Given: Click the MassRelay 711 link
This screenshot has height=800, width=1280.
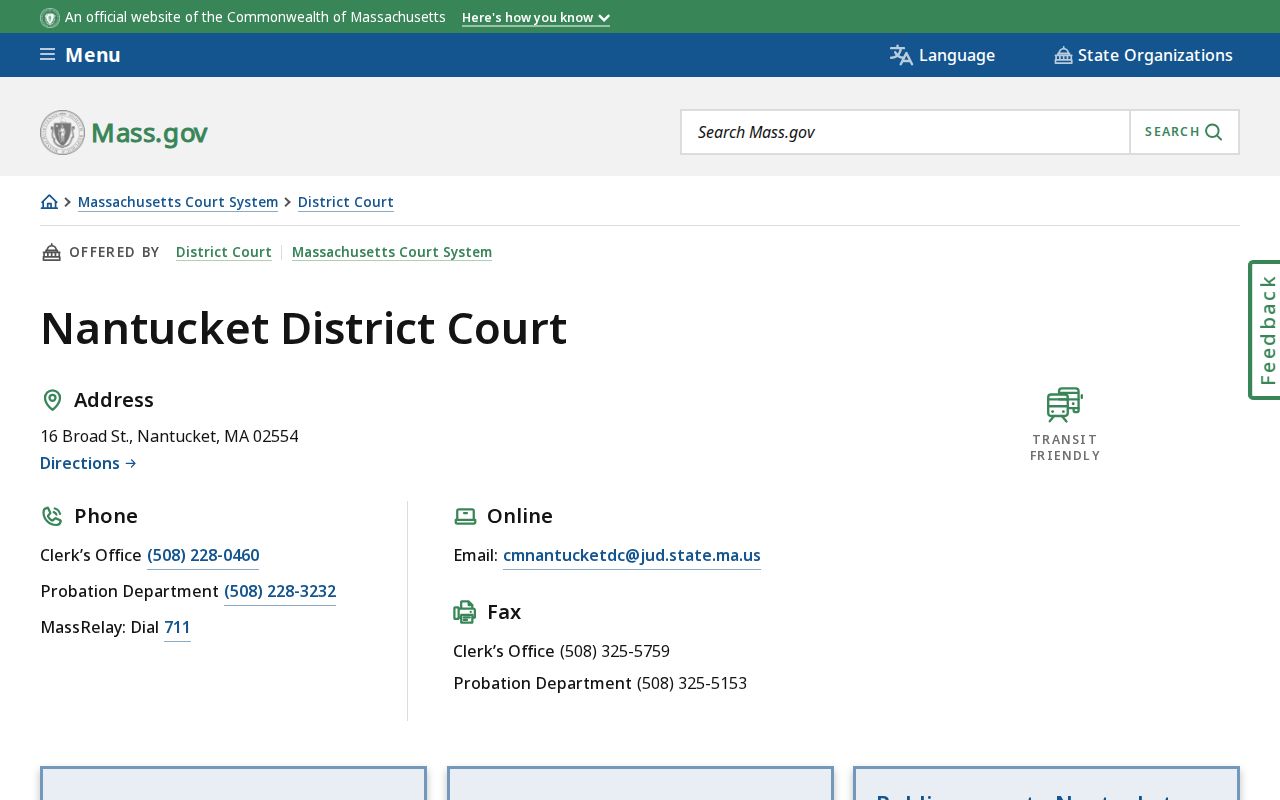Looking at the screenshot, I should point(177,627).
